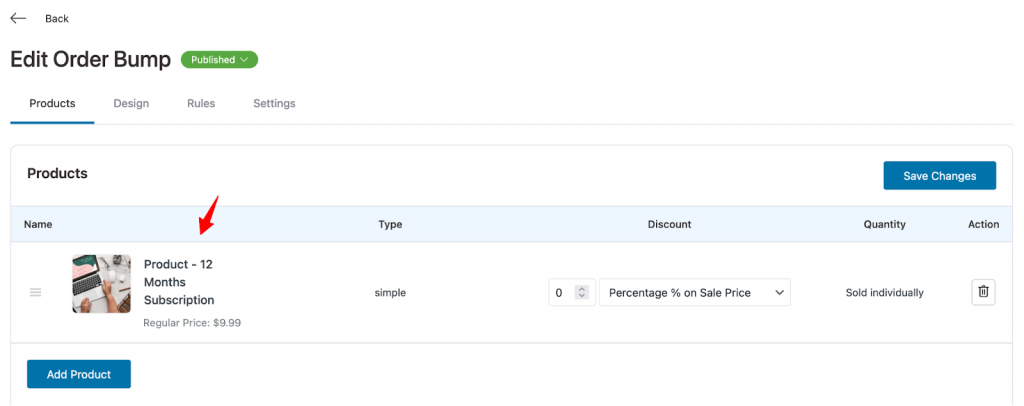Viewport: 1024px width, 406px height.
Task: Click the Quantity column header
Action: pyautogui.click(x=885, y=225)
